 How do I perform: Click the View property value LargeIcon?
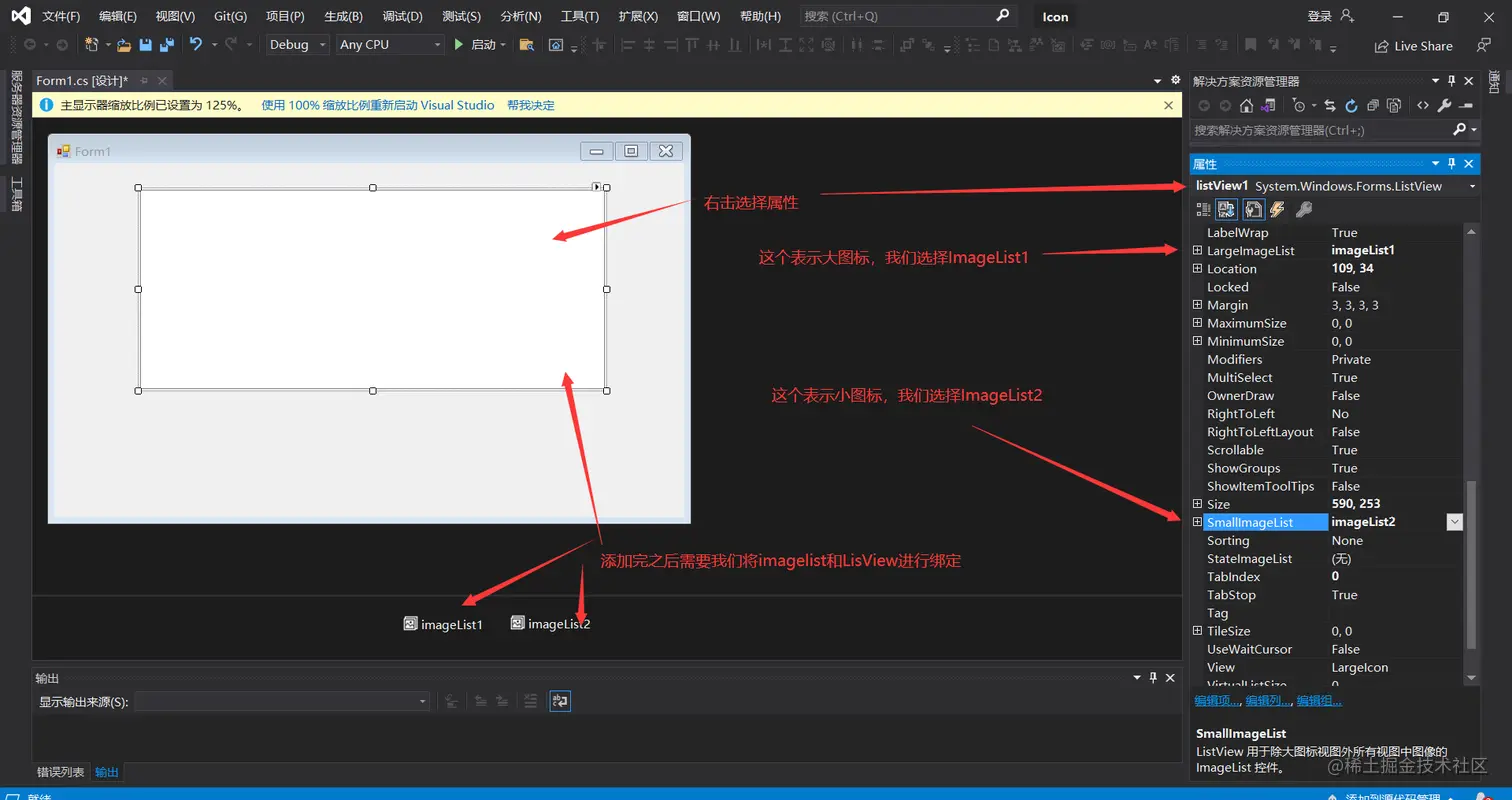click(1359, 667)
